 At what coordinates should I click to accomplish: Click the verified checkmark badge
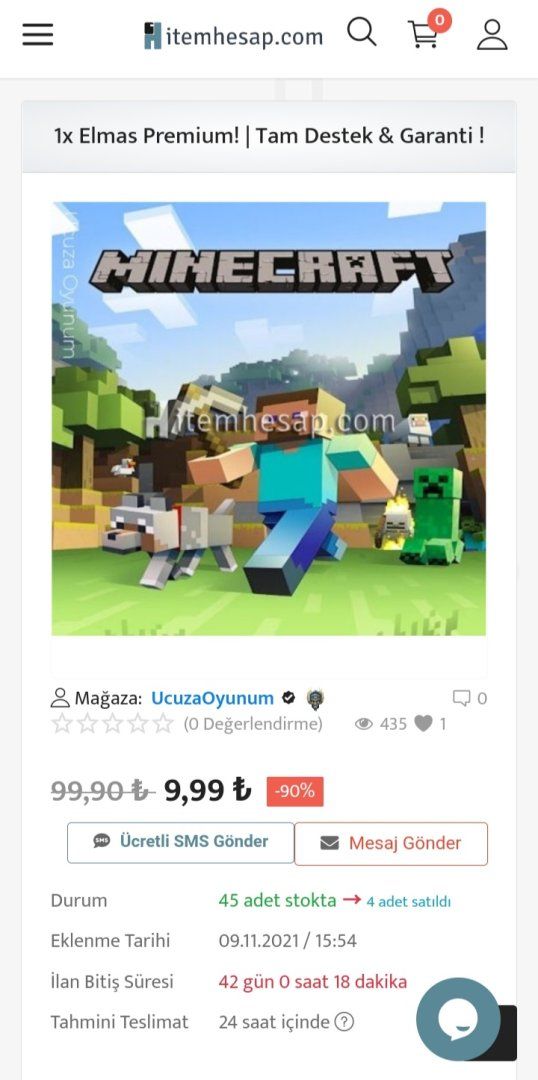pyautogui.click(x=289, y=698)
